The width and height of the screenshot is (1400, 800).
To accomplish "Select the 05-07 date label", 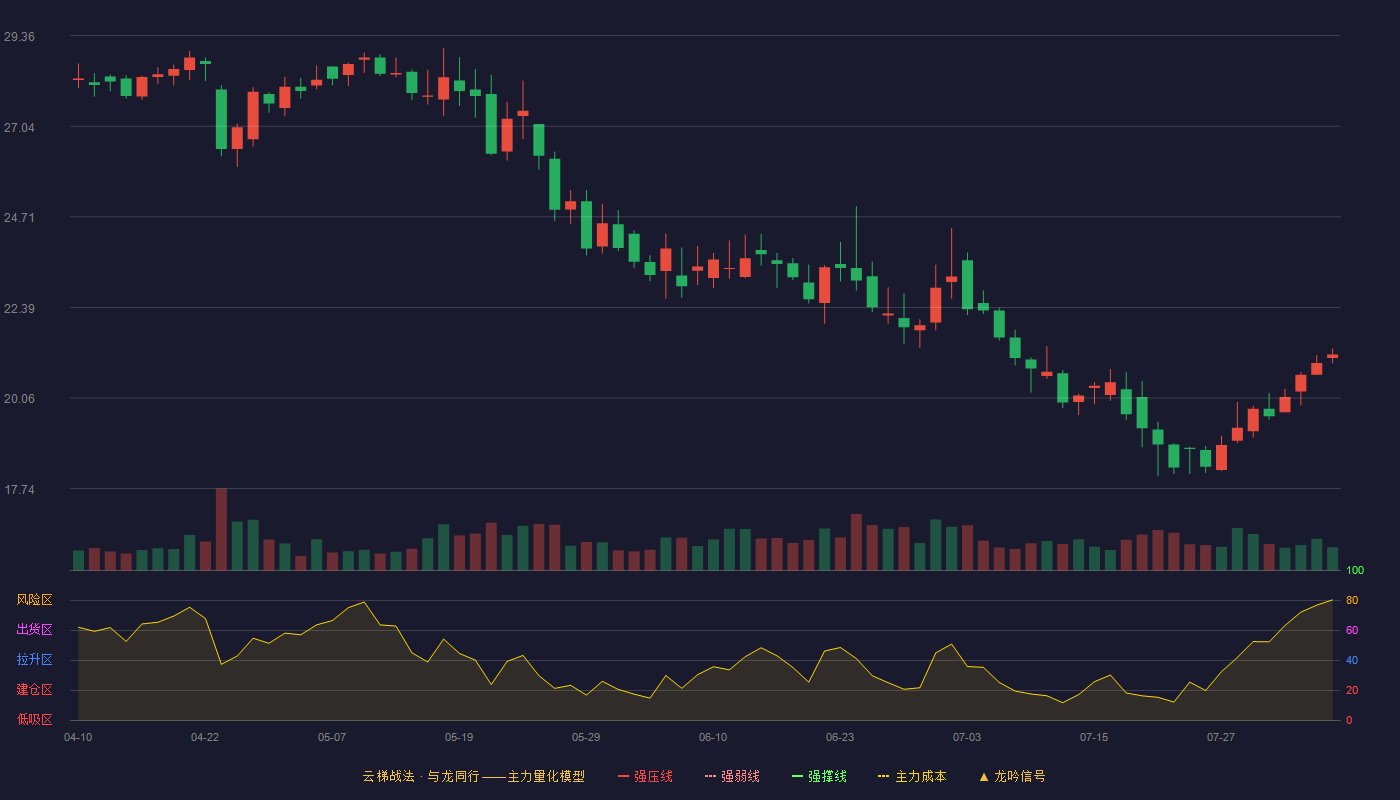I will tap(332, 737).
